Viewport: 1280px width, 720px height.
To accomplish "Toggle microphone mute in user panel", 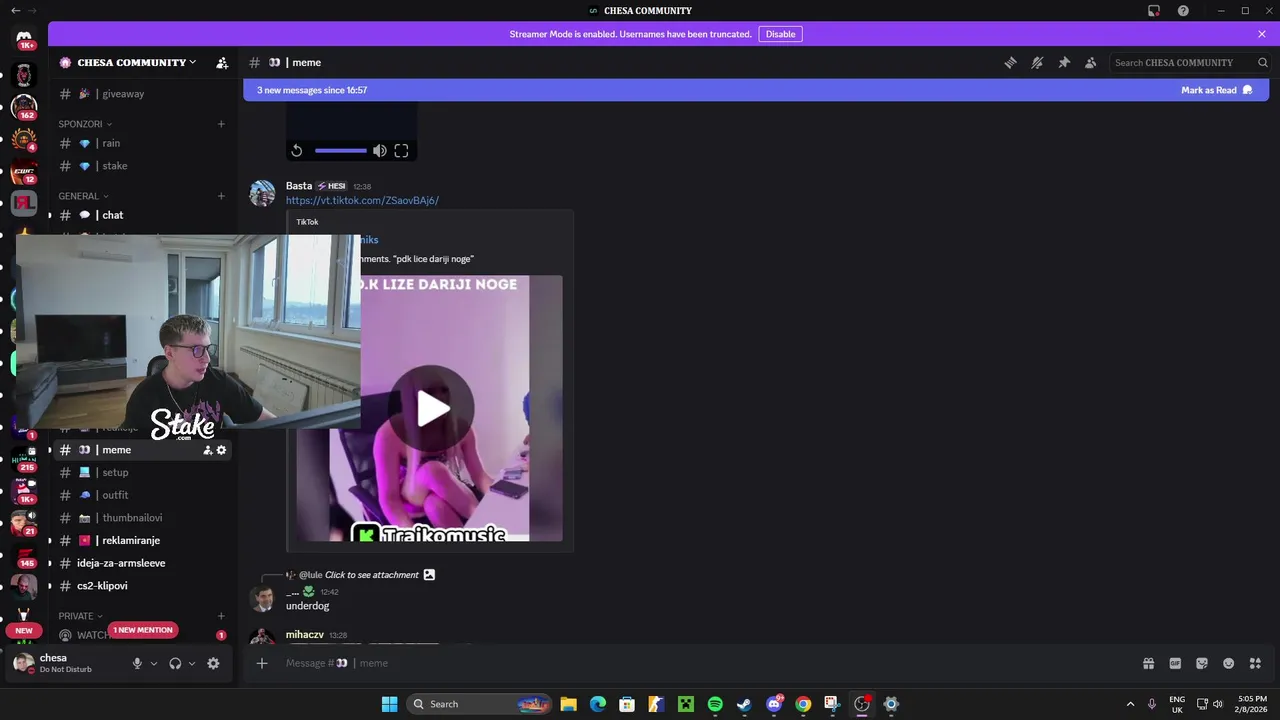I will tap(137, 663).
